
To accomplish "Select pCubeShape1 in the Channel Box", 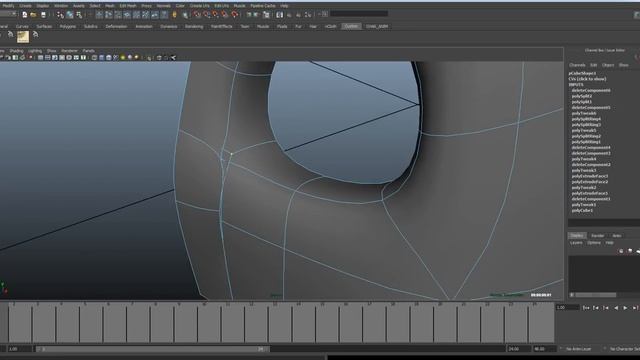I will pos(582,73).
